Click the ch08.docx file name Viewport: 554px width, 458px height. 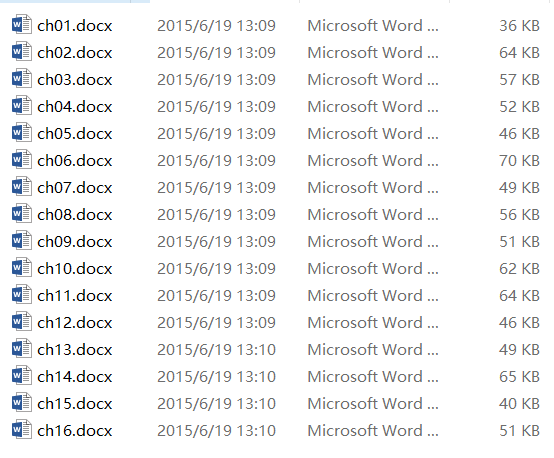pyautogui.click(x=75, y=215)
